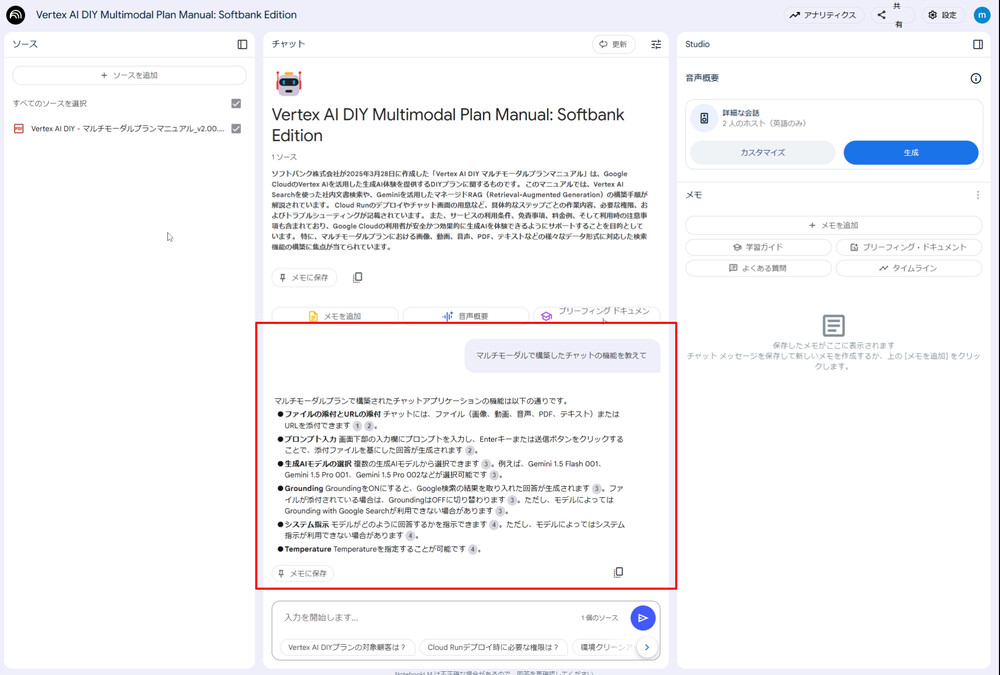Screen dimensions: 1000x675
Task: Click the NotebookLM logo icon top-left
Action: (14, 14)
